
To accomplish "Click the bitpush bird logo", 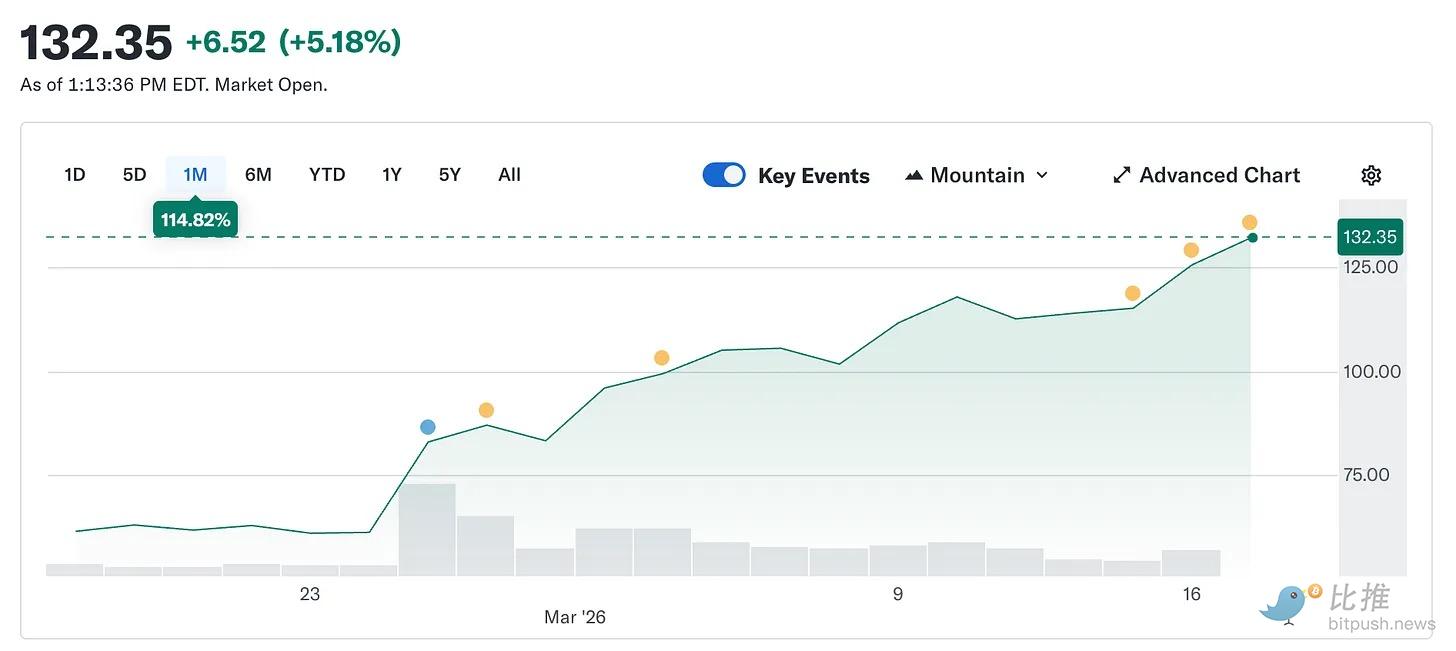I will click(1286, 603).
